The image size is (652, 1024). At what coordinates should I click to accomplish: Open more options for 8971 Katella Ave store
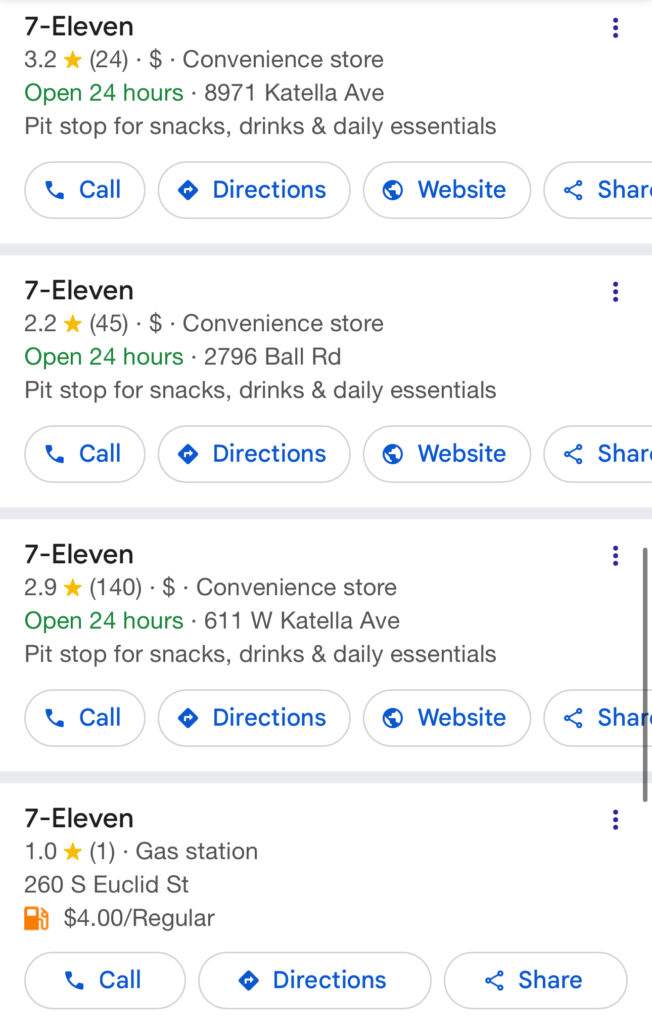(x=615, y=28)
